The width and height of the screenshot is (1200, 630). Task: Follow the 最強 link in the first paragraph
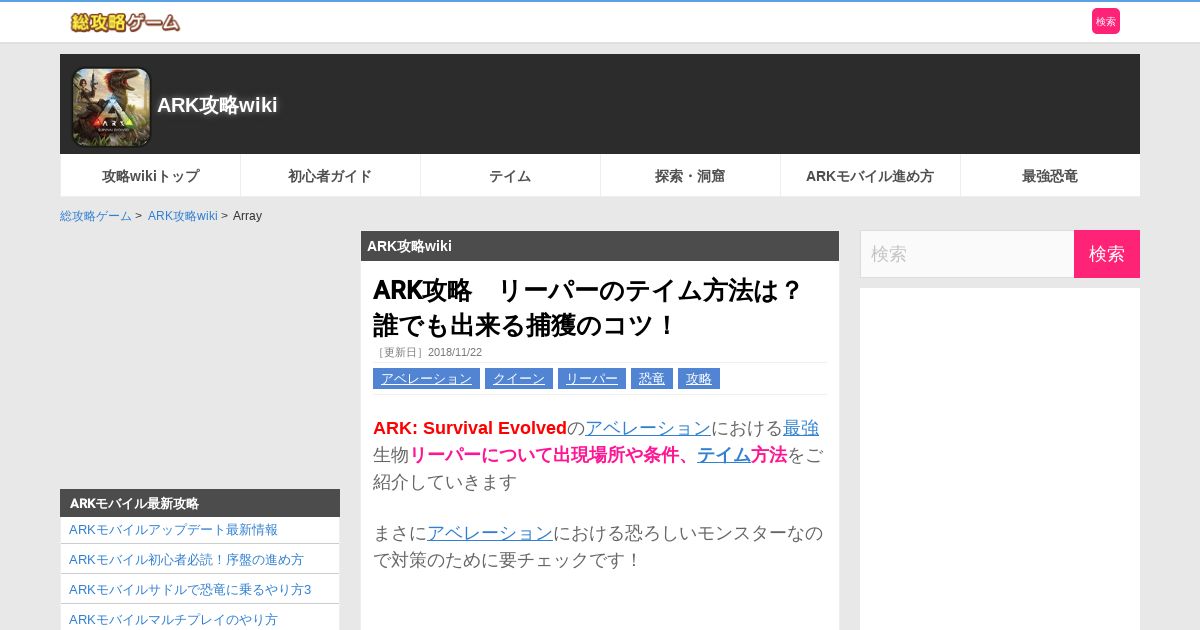(801, 428)
